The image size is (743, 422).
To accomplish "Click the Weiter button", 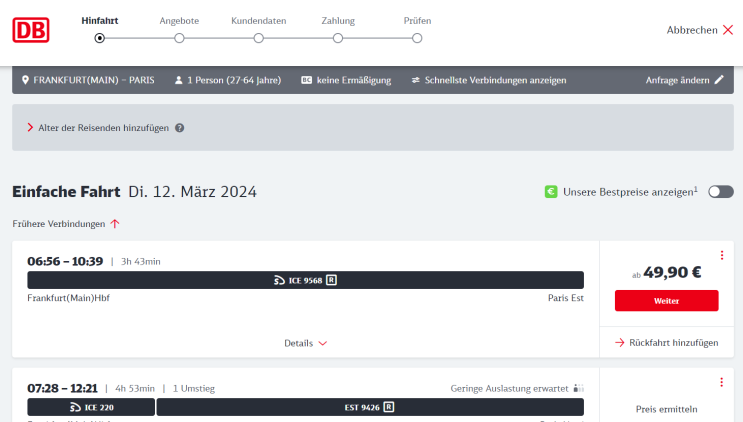I will pos(666,301).
